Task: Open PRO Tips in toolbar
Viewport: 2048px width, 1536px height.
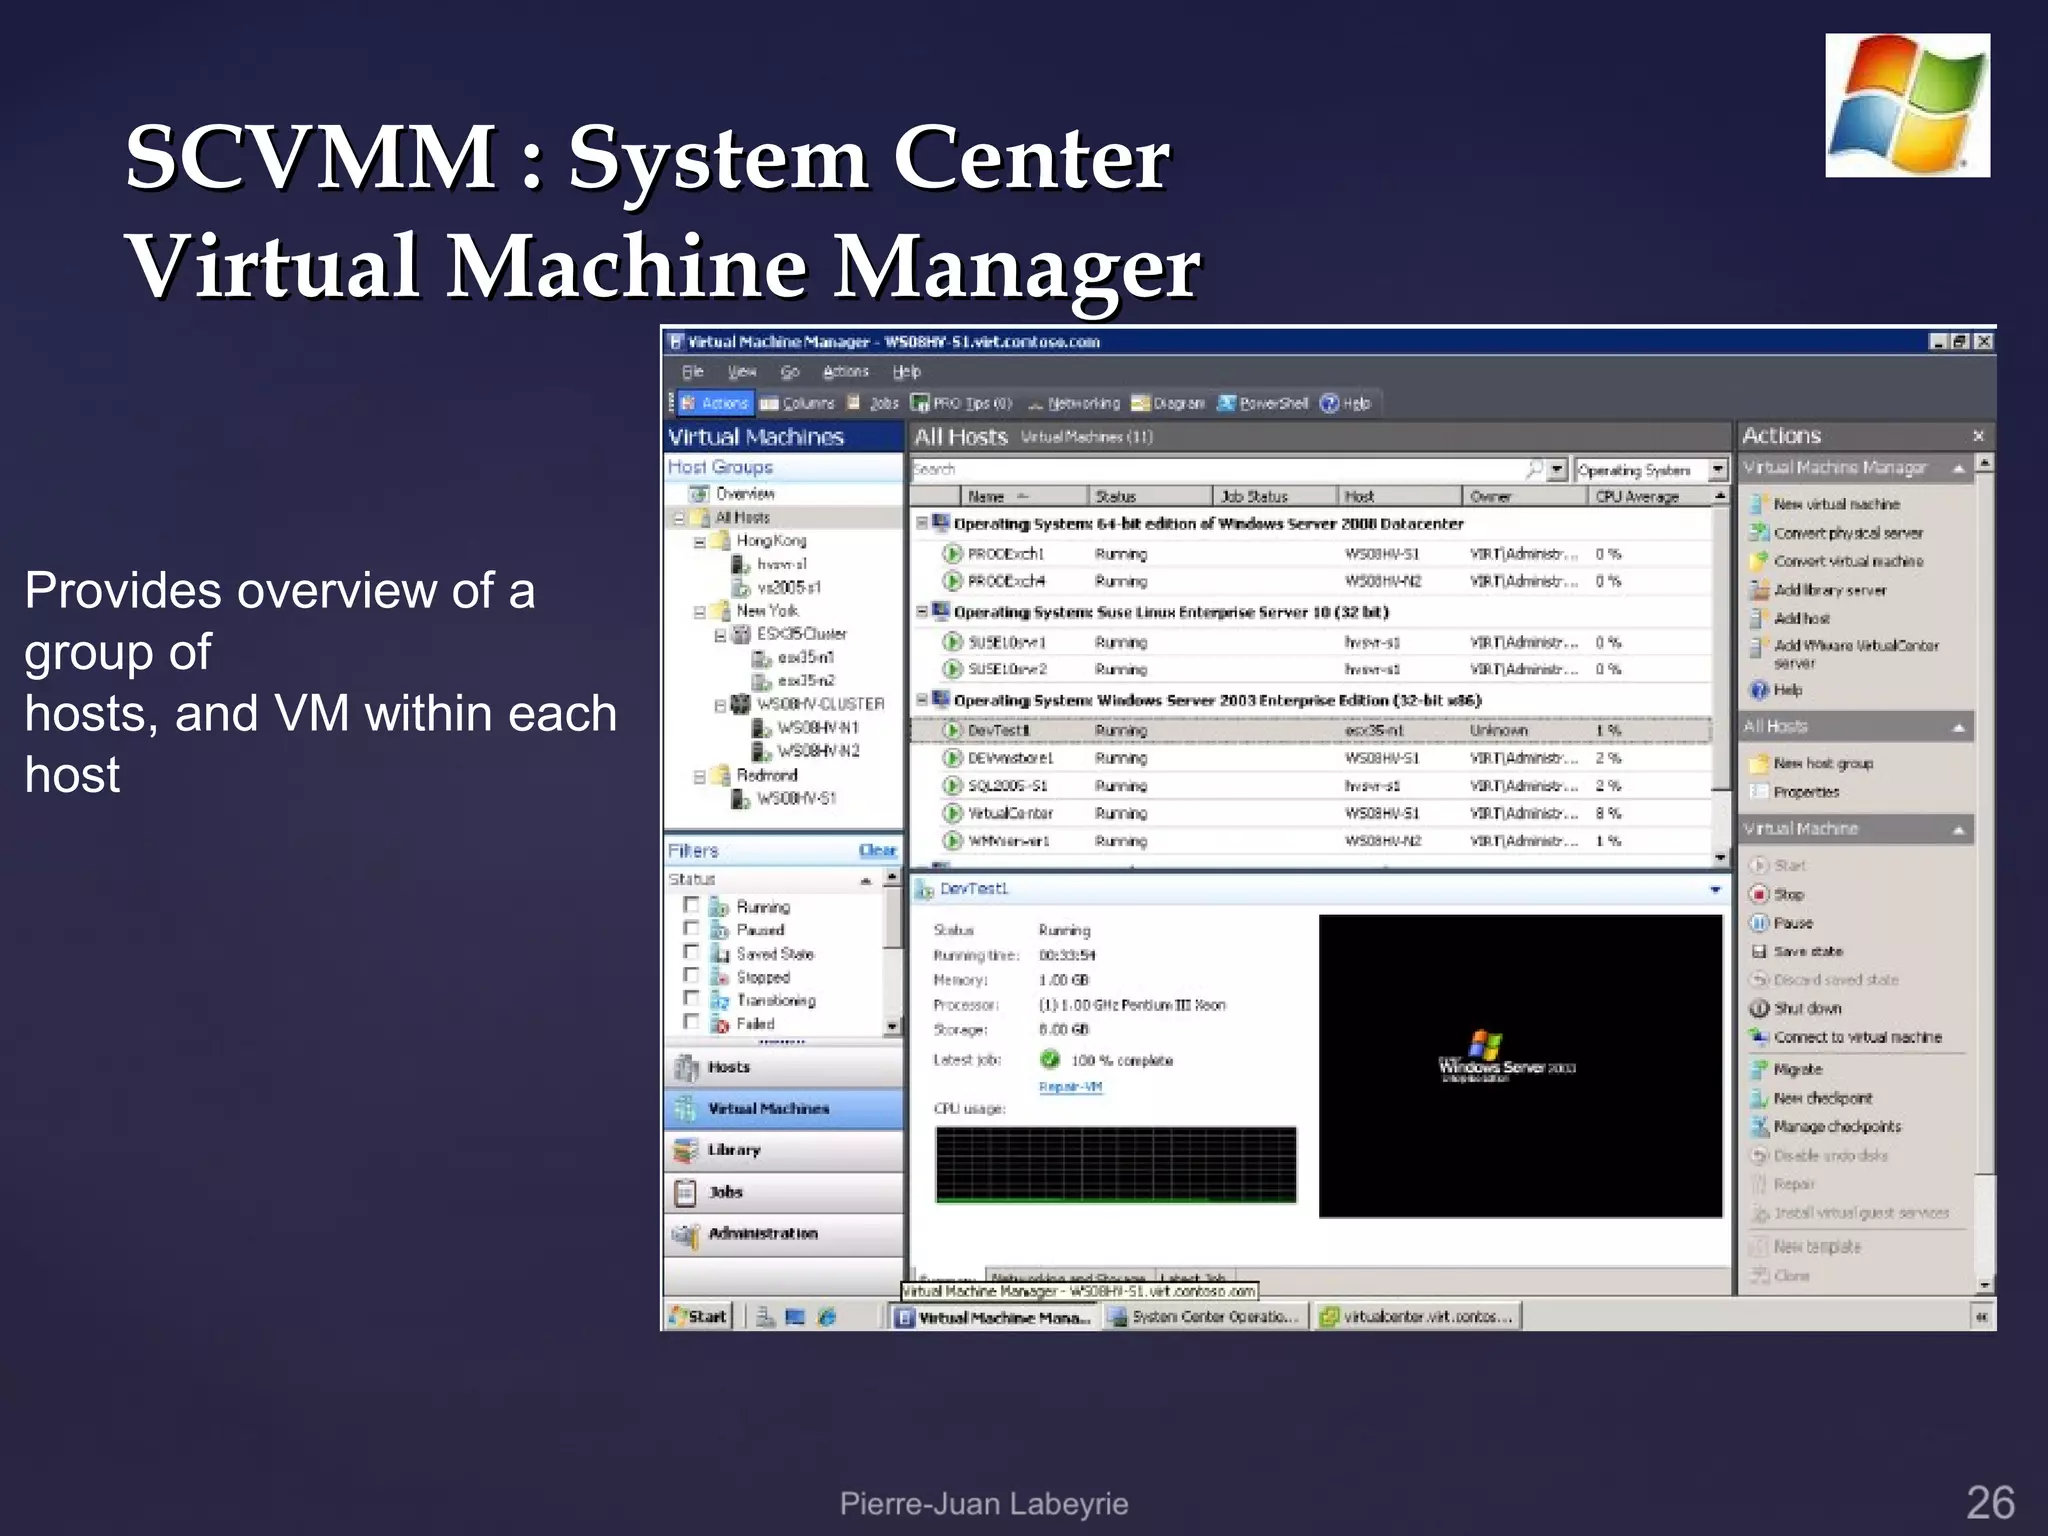Action: [962, 403]
